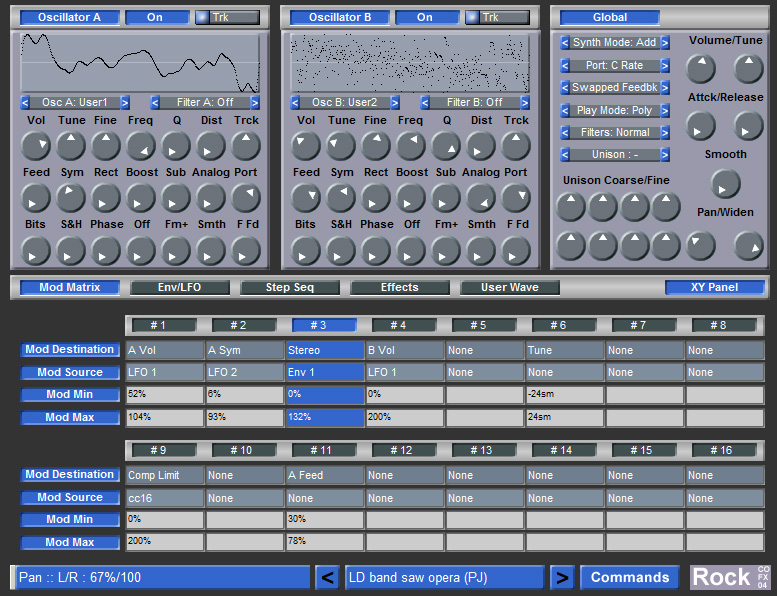This screenshot has height=596, width=777.
Task: Adjust the Oscillator A Tune knob
Action: click(x=71, y=146)
